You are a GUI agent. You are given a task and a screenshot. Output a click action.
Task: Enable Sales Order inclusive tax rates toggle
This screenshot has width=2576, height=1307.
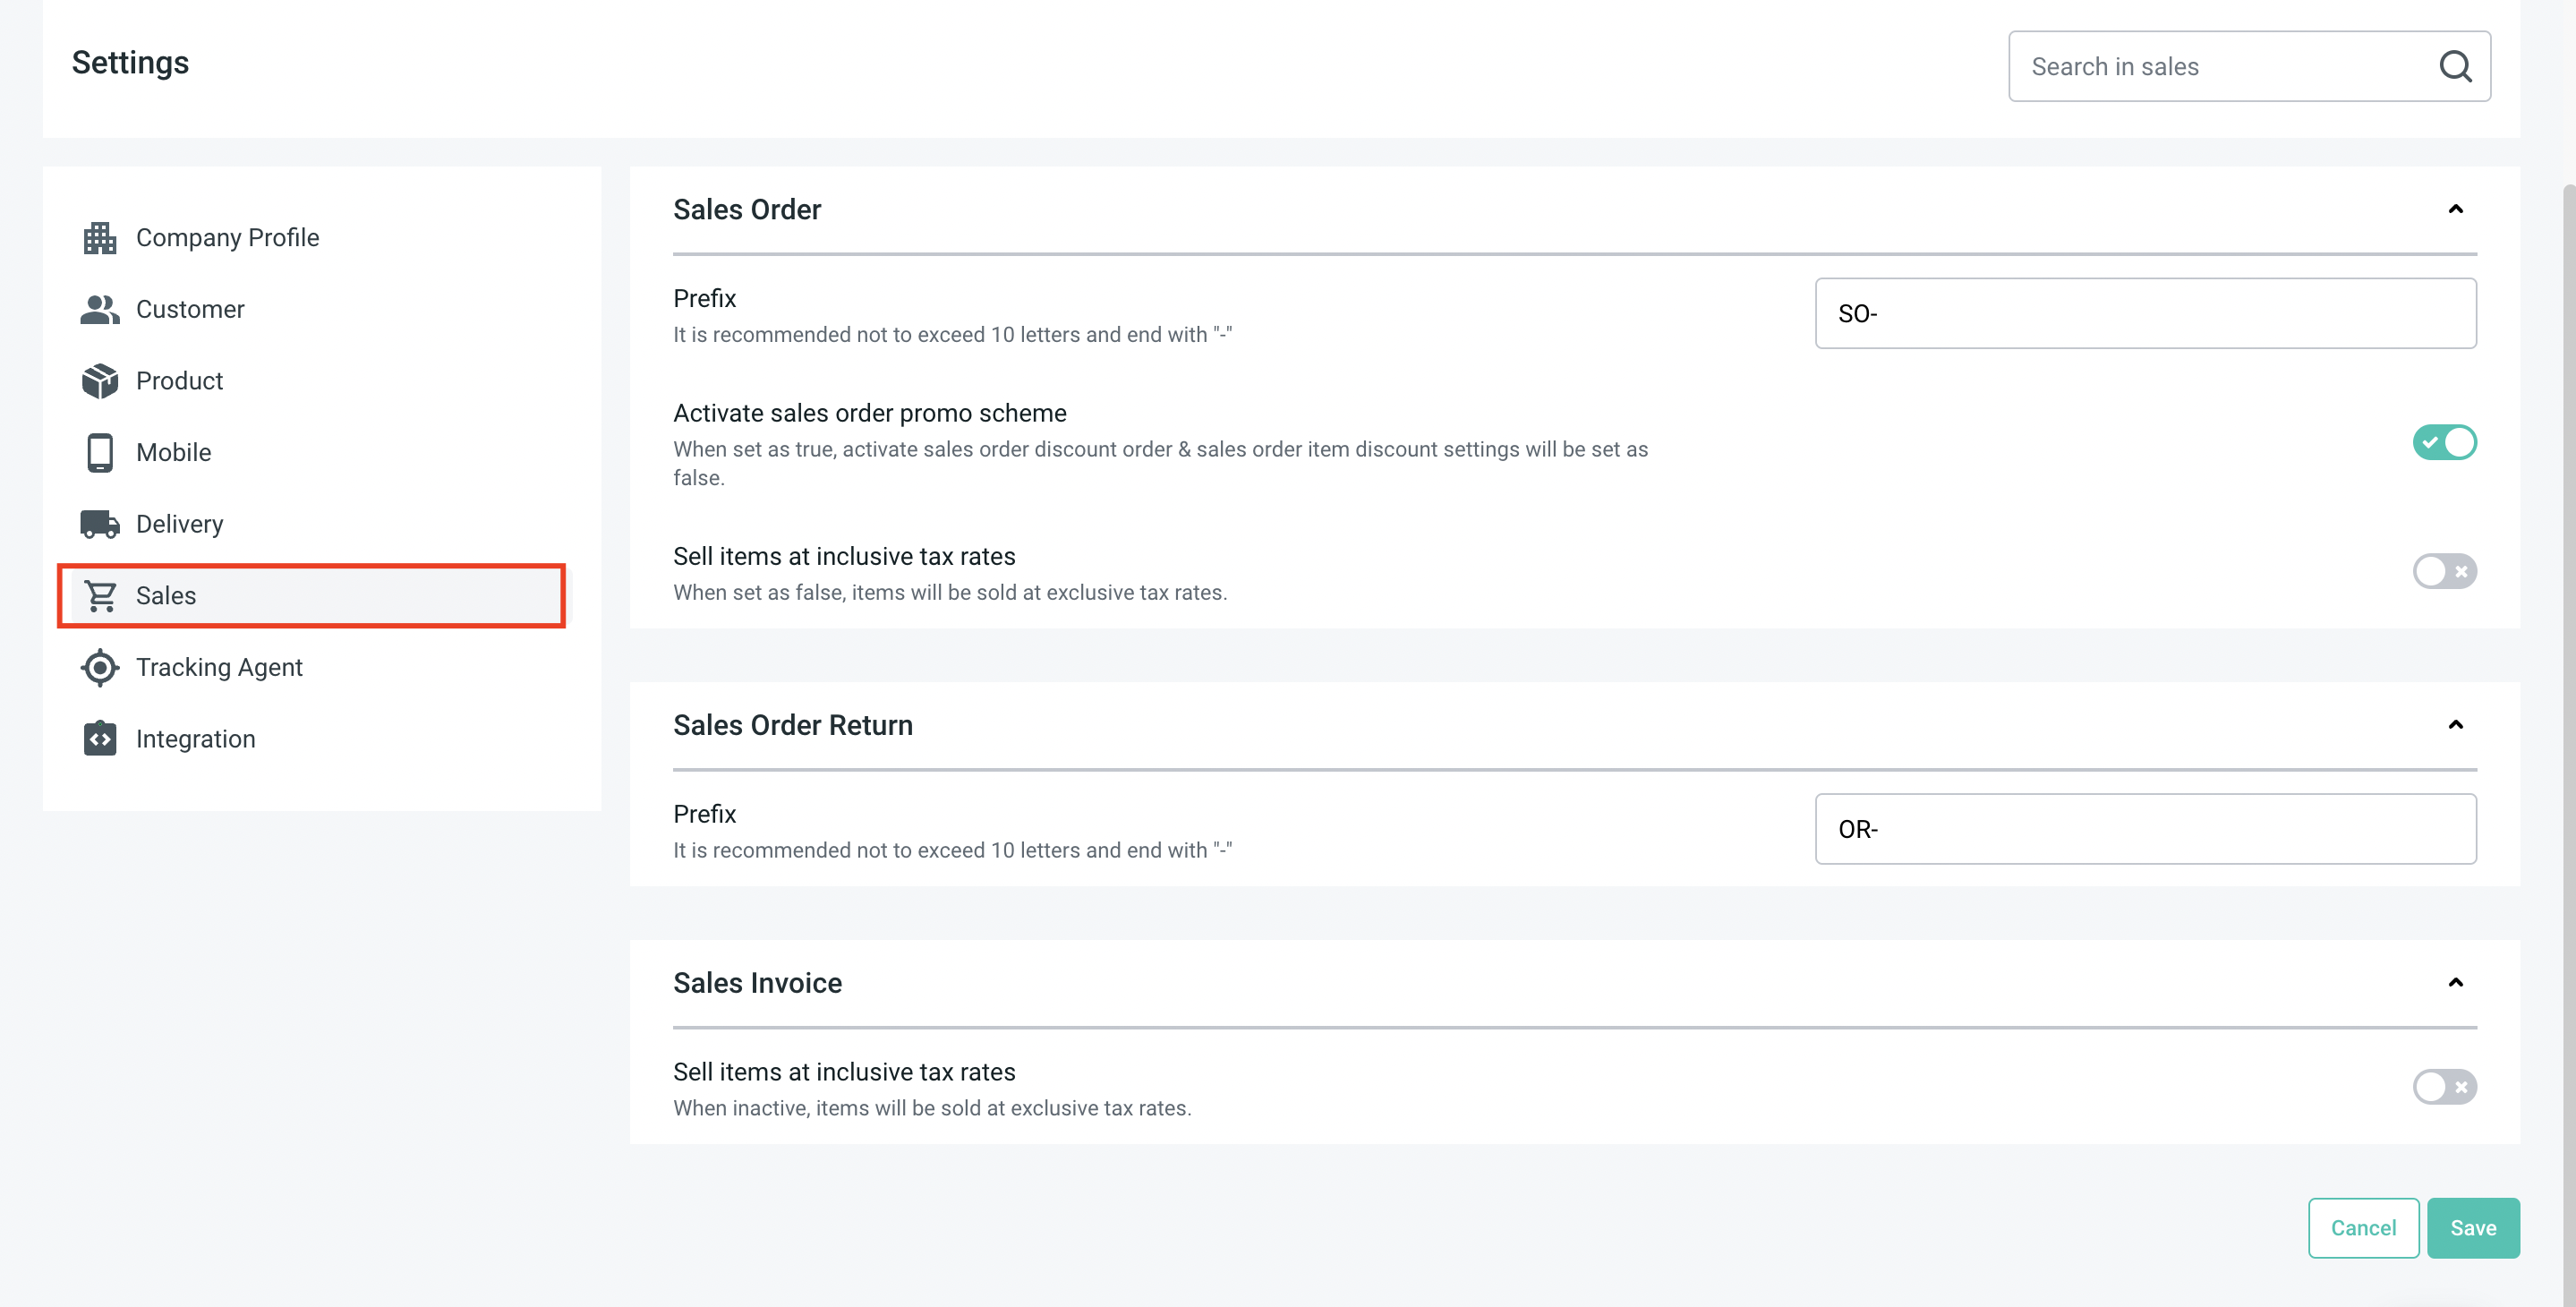coord(2444,572)
